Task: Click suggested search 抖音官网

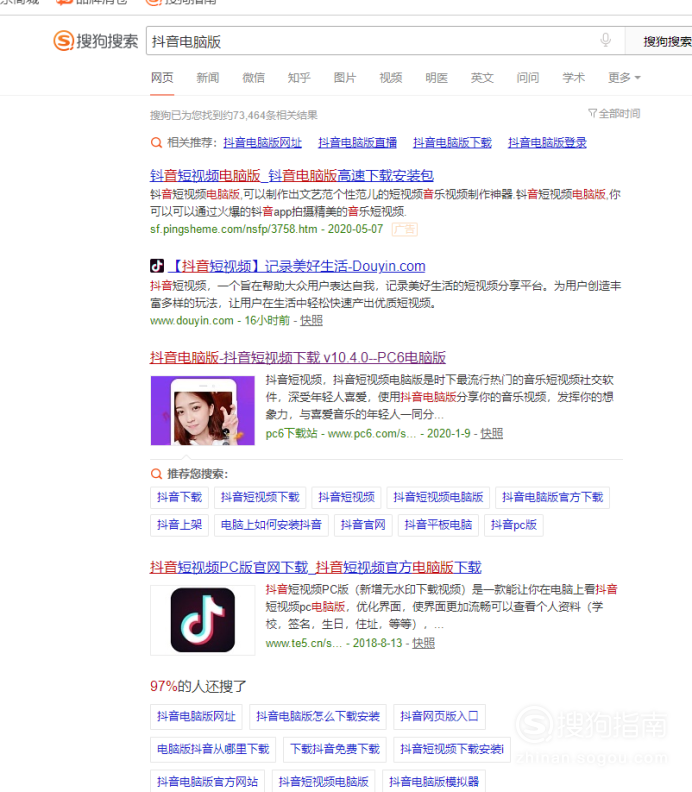Action: coord(363,525)
